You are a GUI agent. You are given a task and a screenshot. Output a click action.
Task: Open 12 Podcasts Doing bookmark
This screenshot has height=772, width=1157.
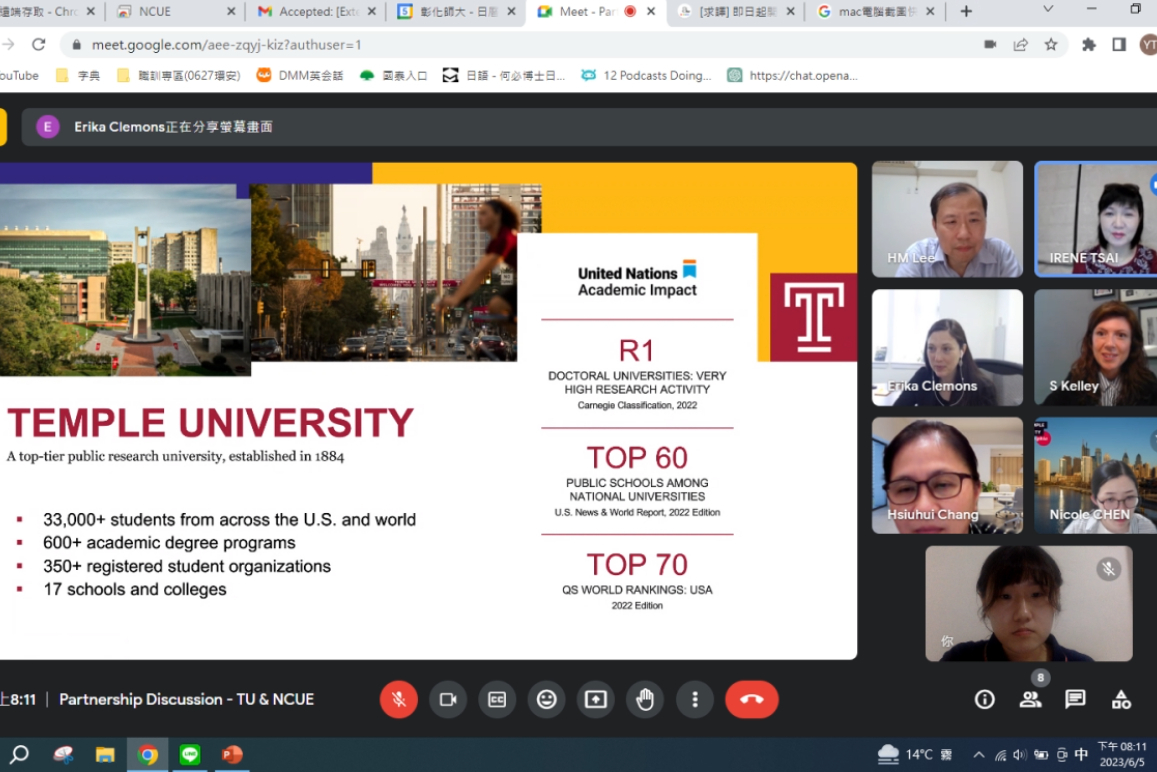point(646,75)
